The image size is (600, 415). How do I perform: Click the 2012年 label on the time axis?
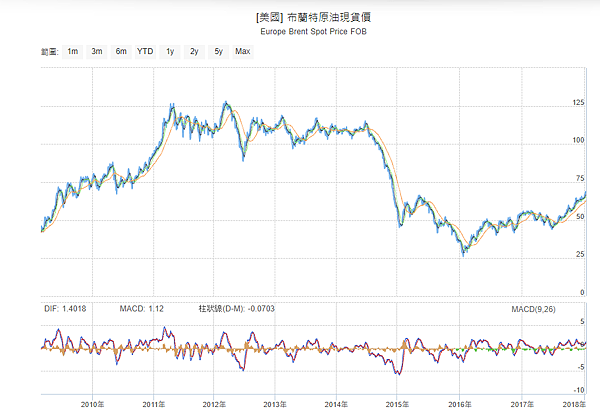213,403
